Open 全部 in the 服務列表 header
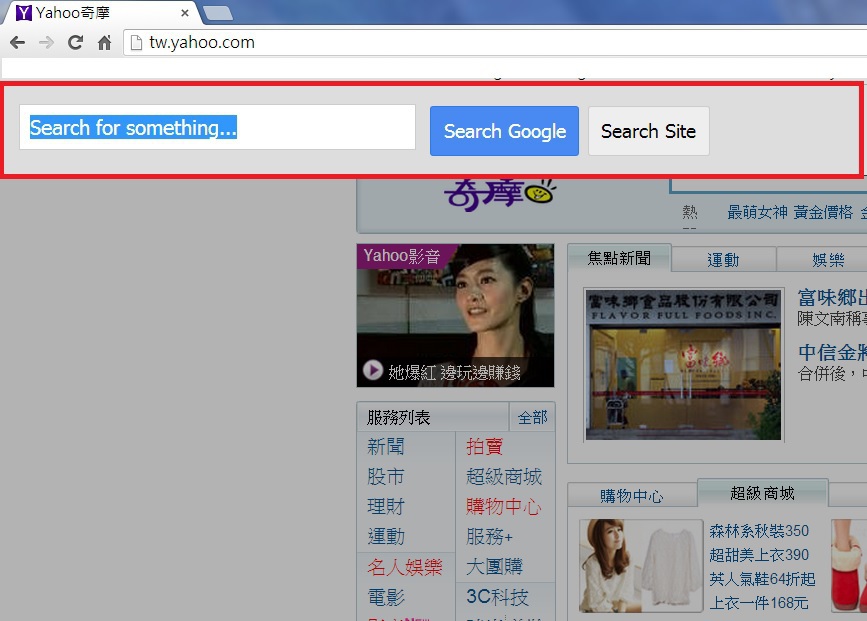Screen dimensions: 867x621 532,418
